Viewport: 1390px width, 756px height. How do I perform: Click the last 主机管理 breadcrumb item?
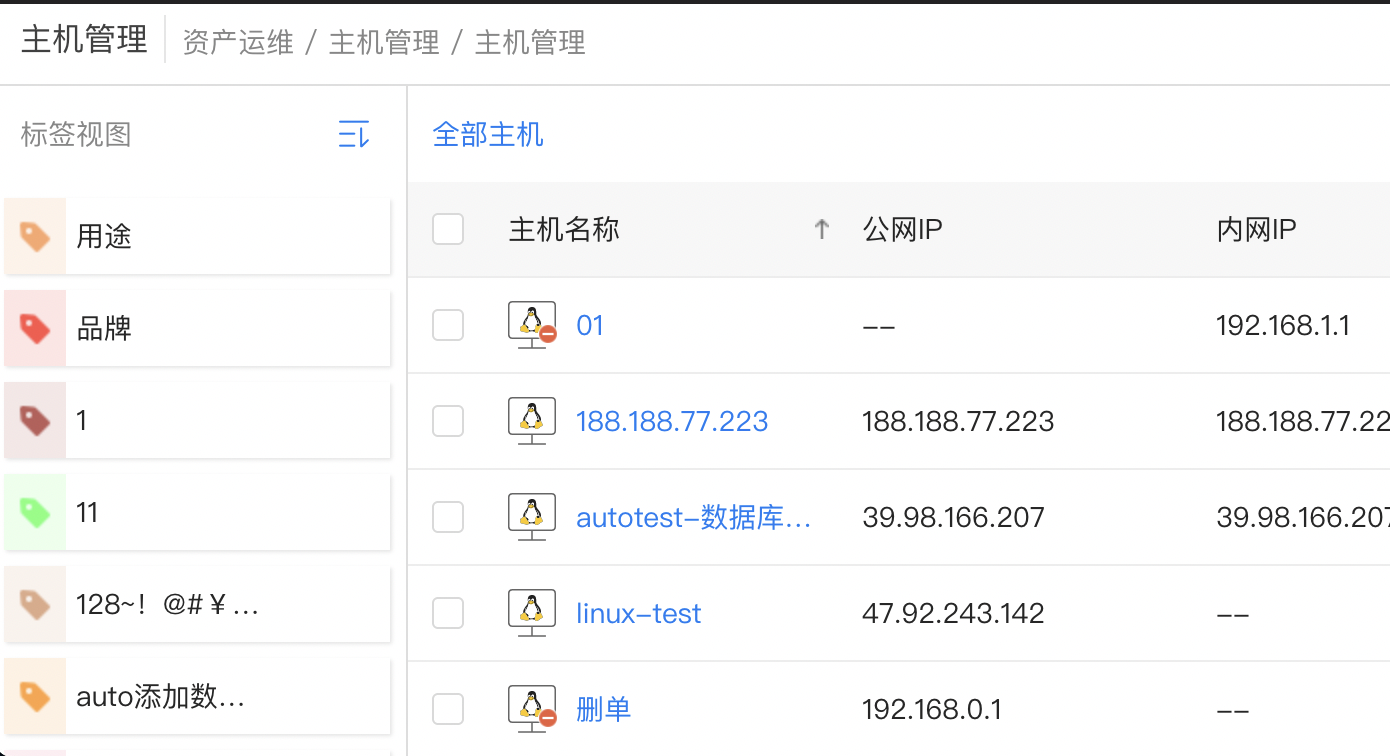click(x=530, y=43)
